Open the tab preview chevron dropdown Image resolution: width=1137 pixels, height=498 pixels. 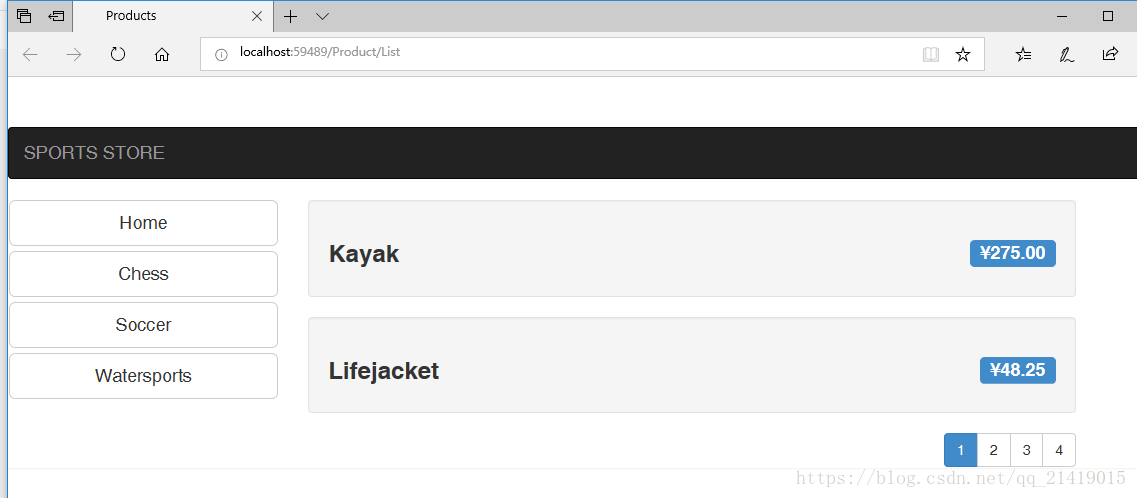coord(323,16)
